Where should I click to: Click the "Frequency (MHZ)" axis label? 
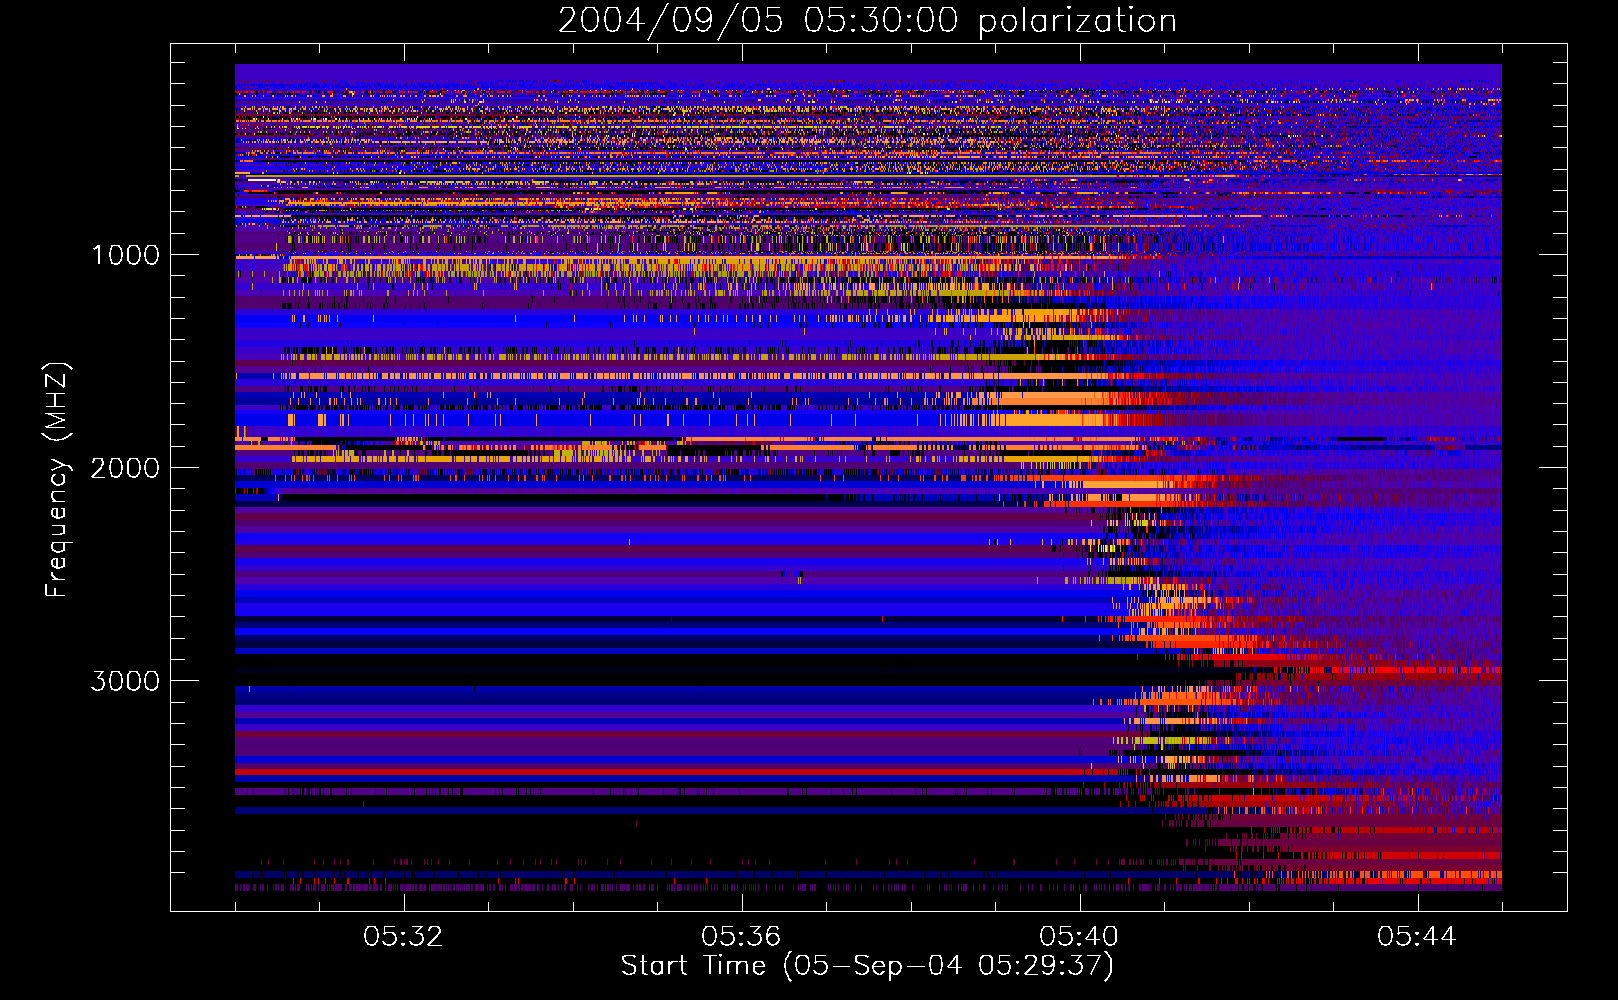(57, 480)
